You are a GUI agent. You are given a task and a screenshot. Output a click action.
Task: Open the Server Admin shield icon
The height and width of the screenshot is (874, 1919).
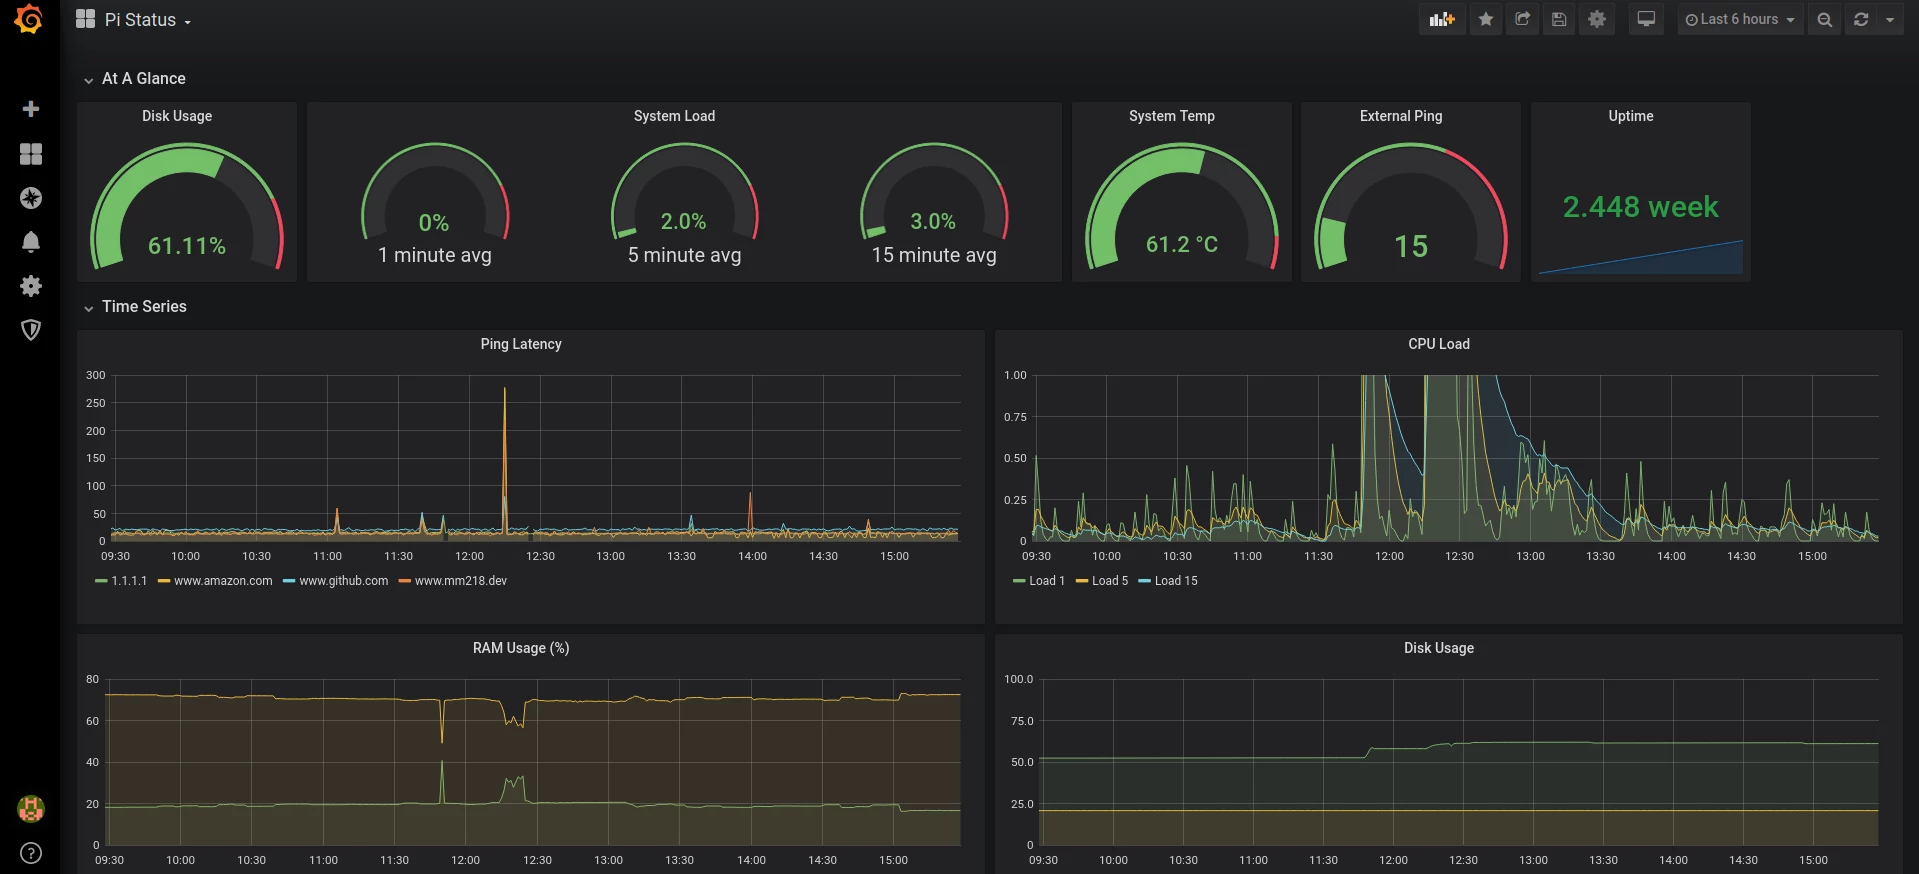coord(31,330)
